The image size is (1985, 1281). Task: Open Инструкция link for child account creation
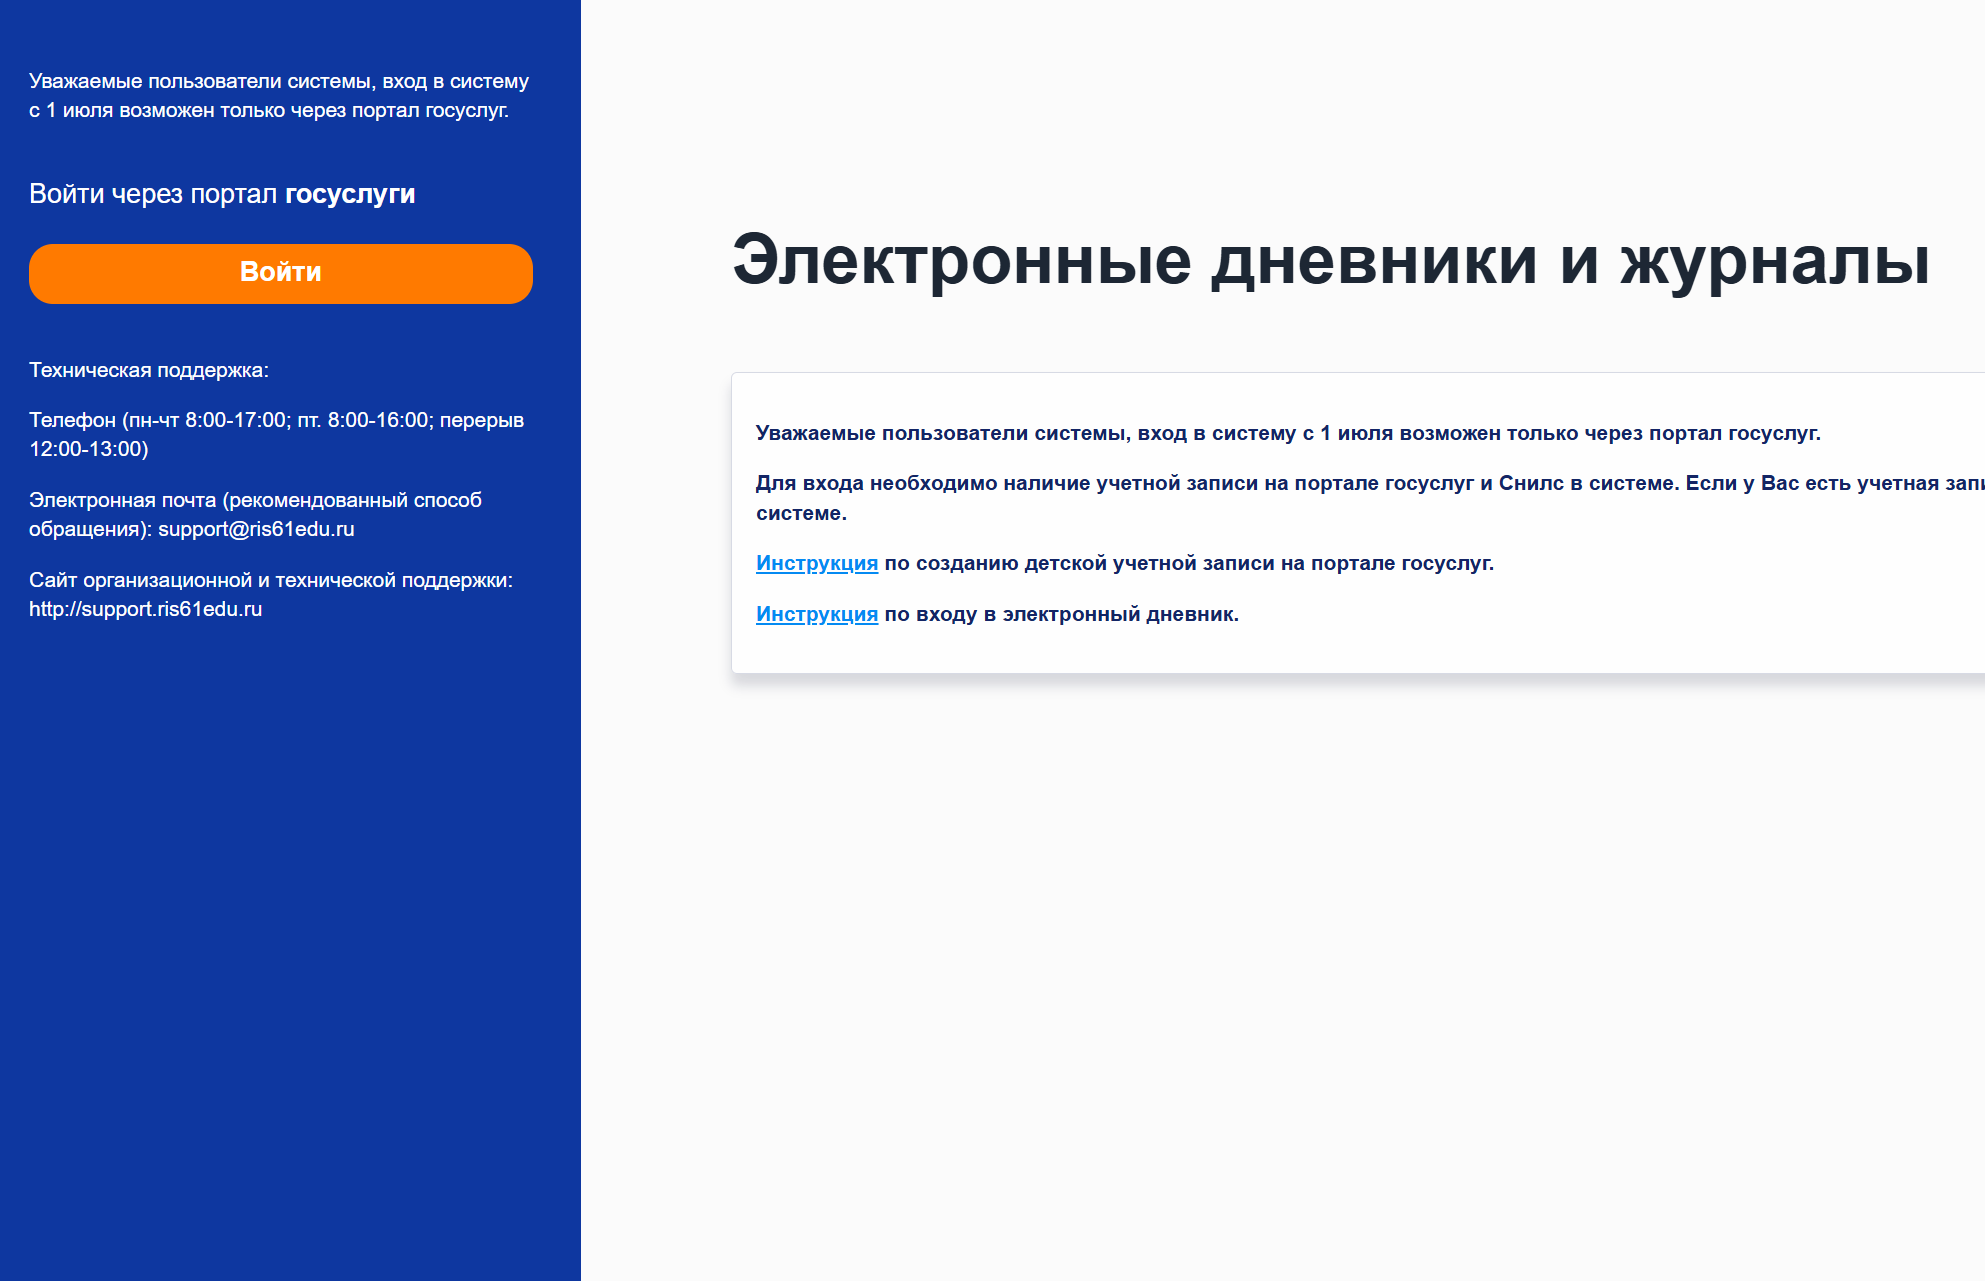pyautogui.click(x=816, y=563)
